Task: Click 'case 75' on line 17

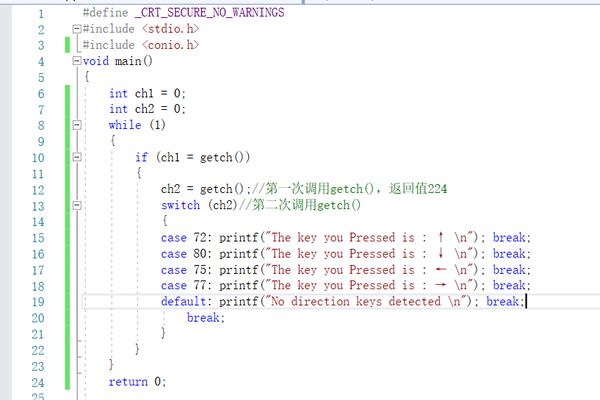Action: [x=184, y=270]
